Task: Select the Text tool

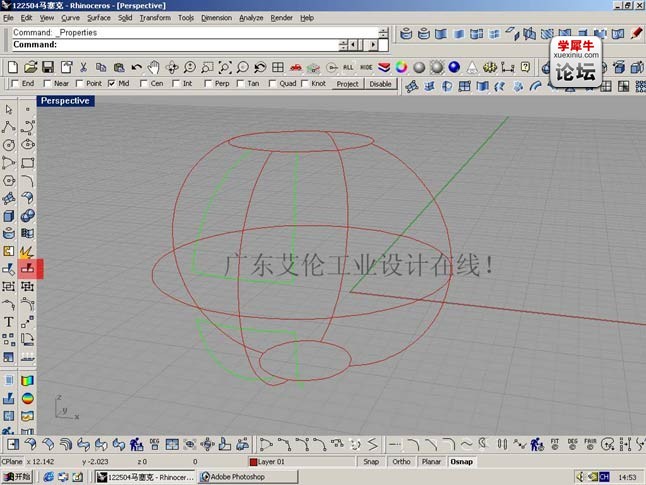Action: (9, 322)
